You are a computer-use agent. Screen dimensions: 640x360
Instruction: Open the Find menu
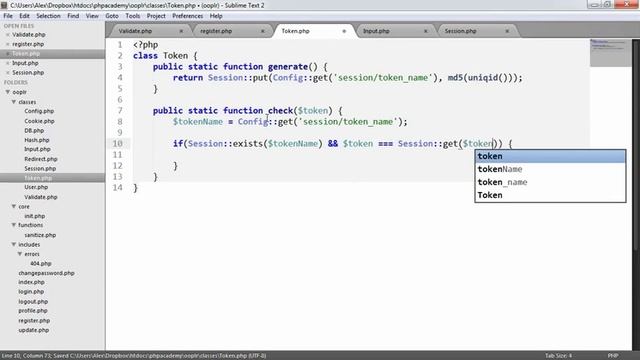(73, 16)
